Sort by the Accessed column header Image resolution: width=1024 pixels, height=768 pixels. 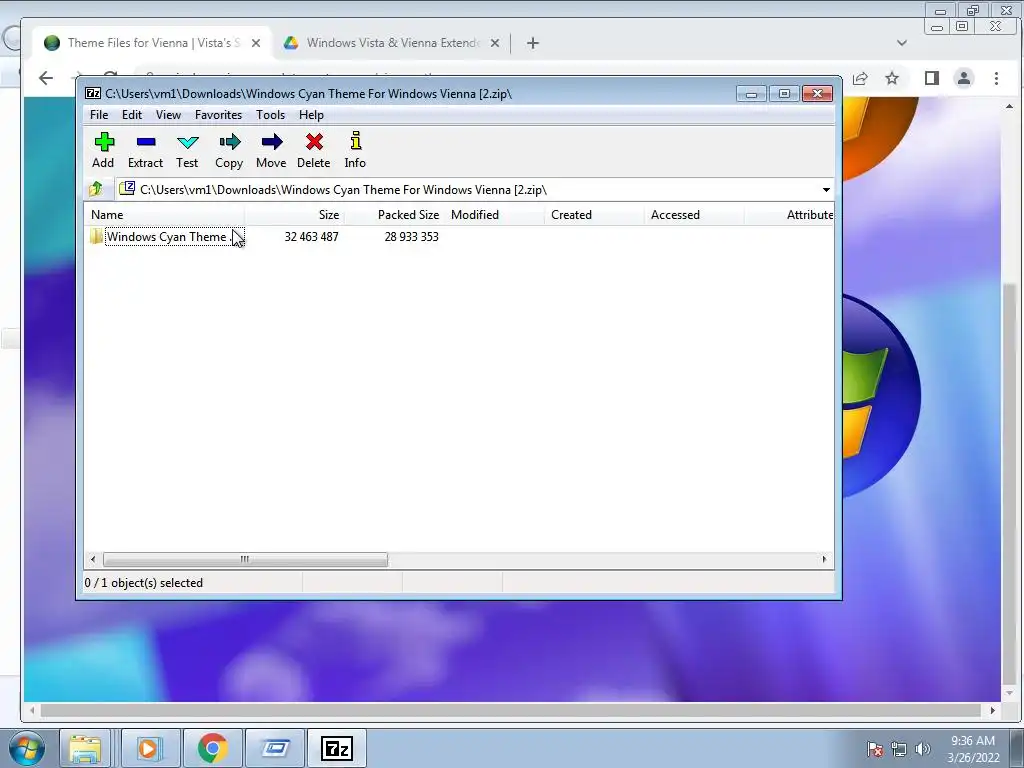[x=694, y=215]
